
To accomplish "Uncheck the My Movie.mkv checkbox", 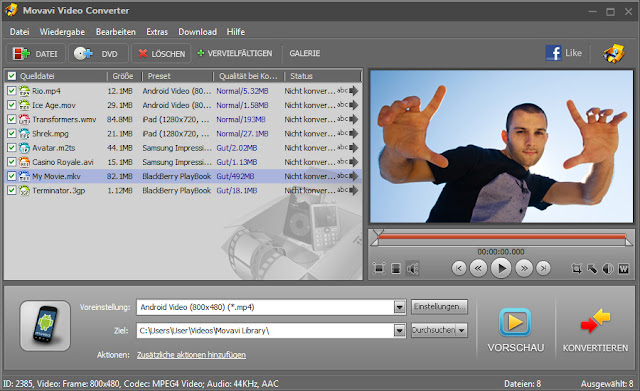I will tap(11, 176).
